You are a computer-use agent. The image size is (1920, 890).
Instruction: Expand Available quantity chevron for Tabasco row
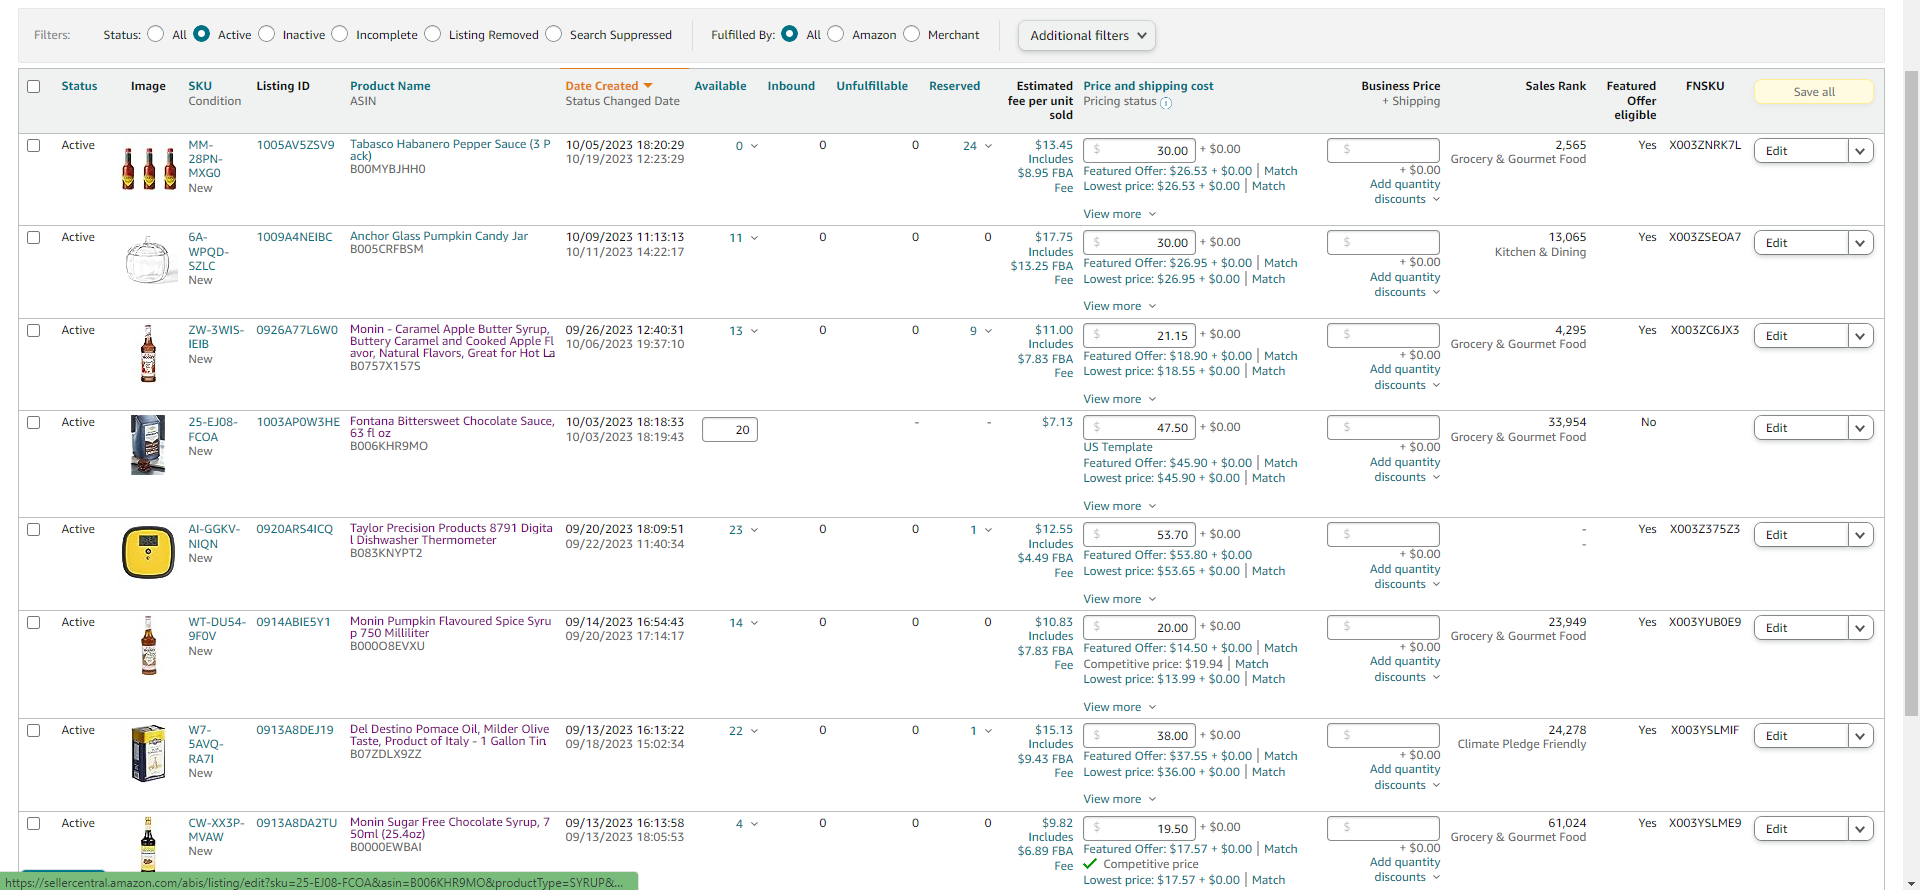[754, 146]
